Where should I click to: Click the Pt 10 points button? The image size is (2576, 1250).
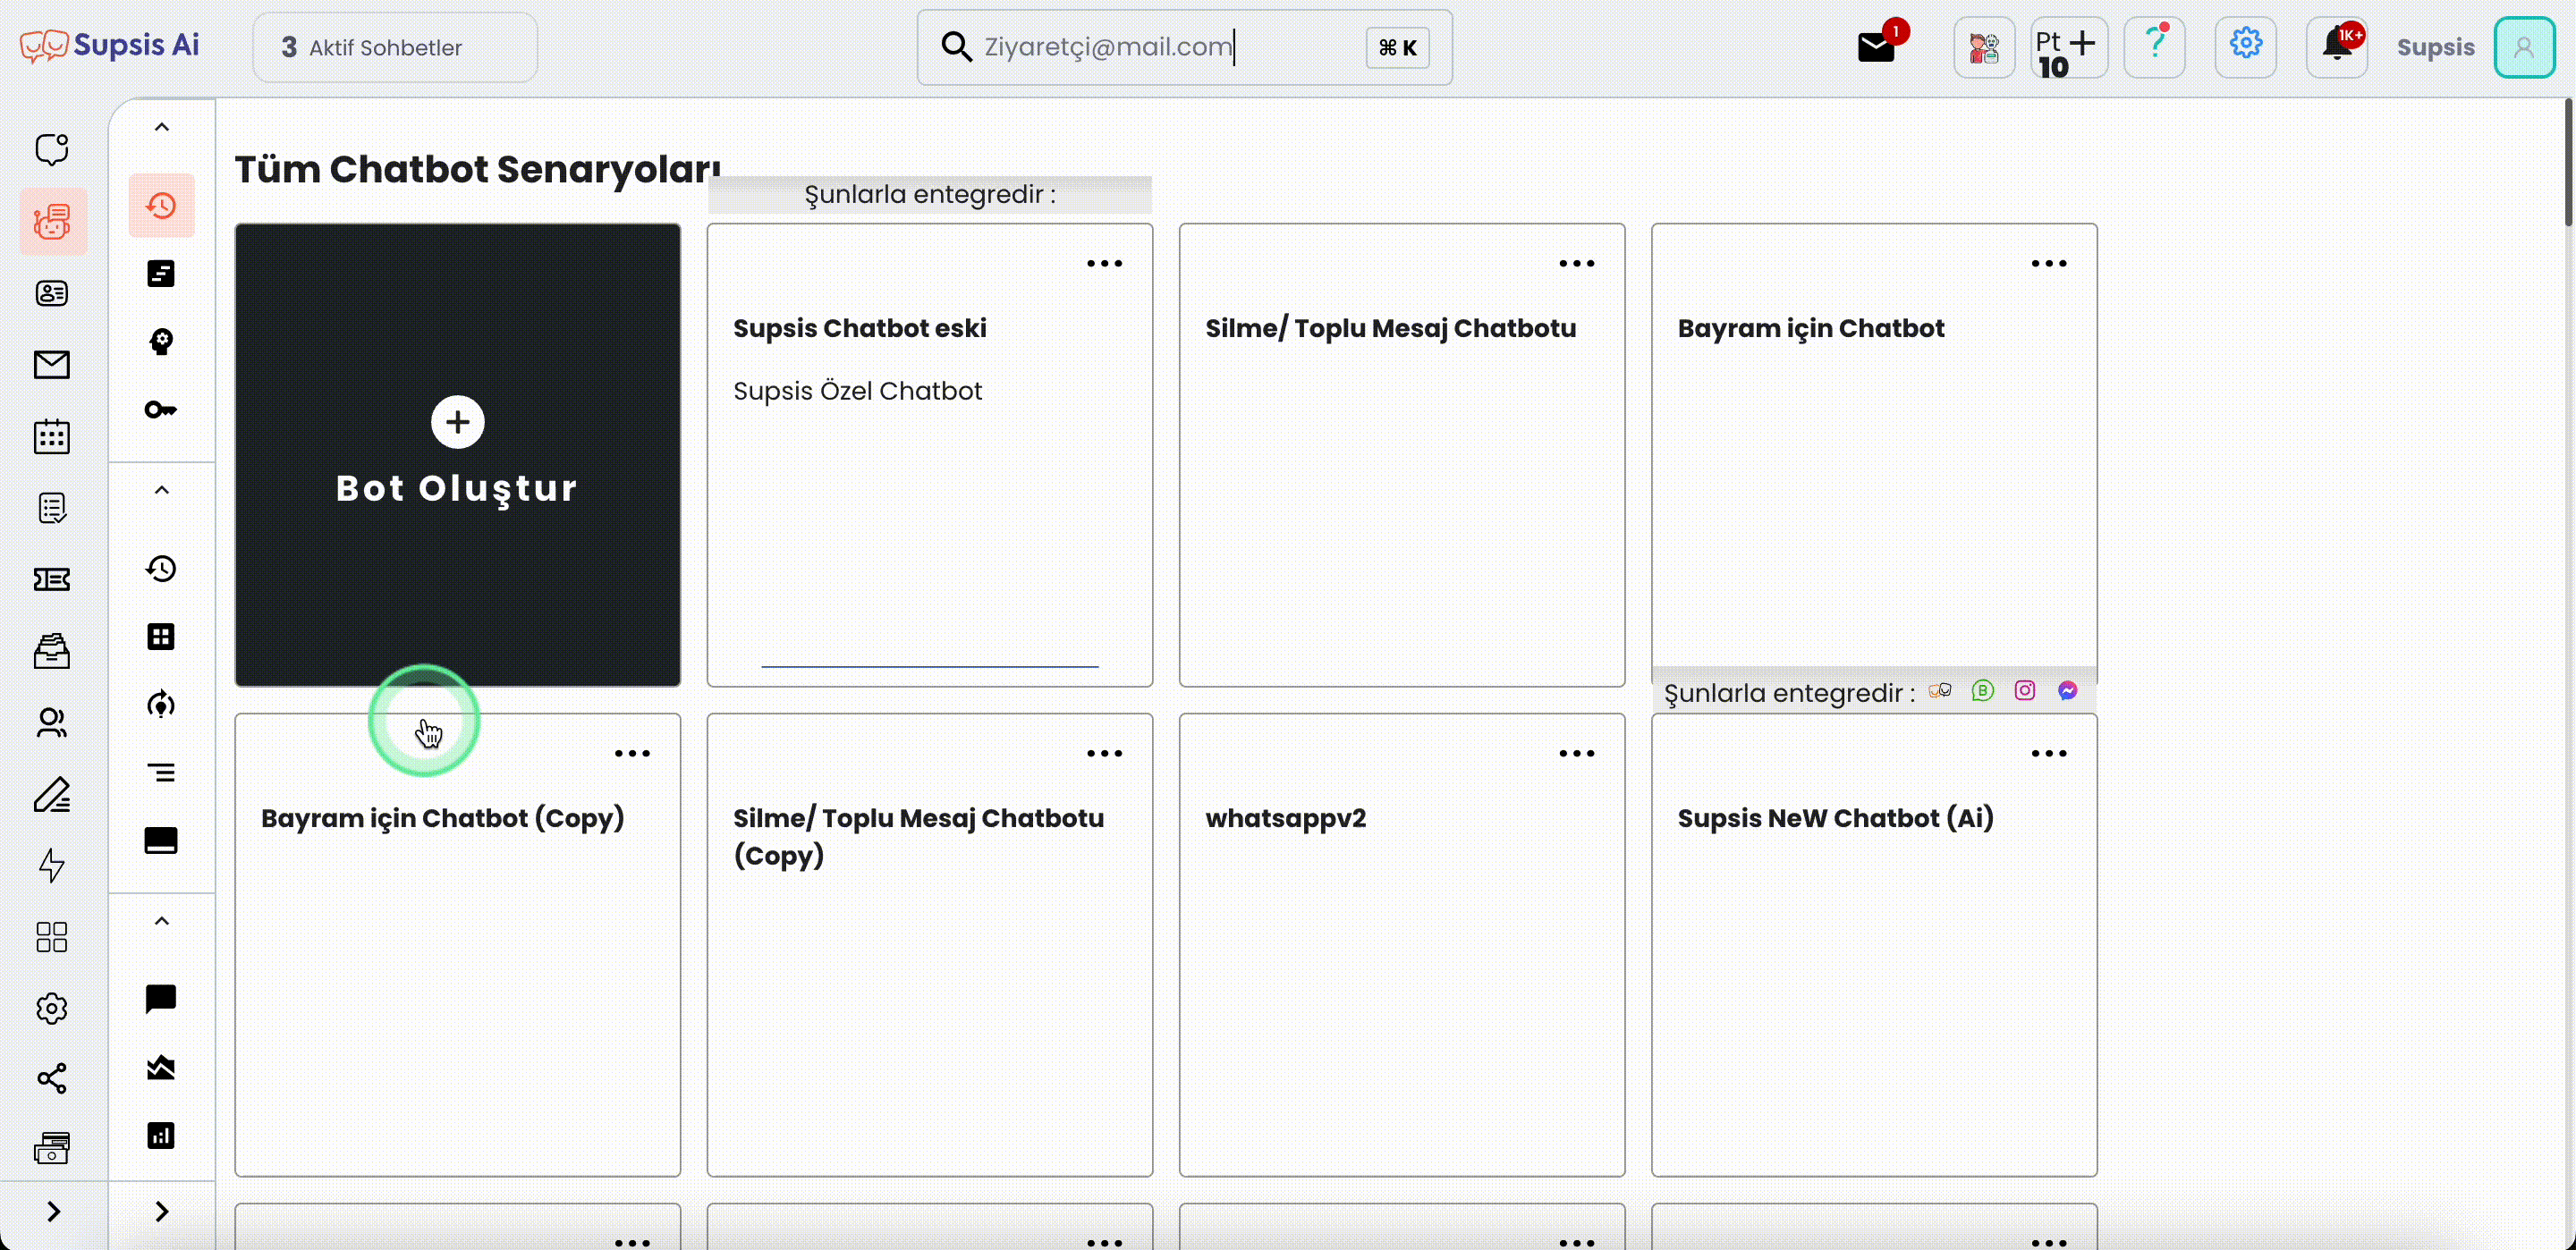[x=2067, y=47]
